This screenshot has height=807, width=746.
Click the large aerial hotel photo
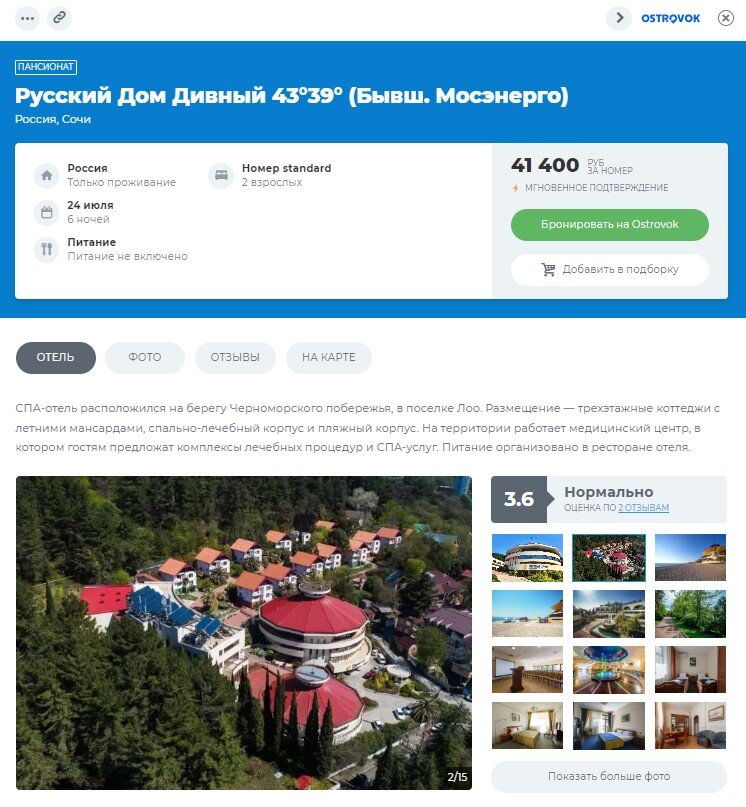[x=244, y=633]
